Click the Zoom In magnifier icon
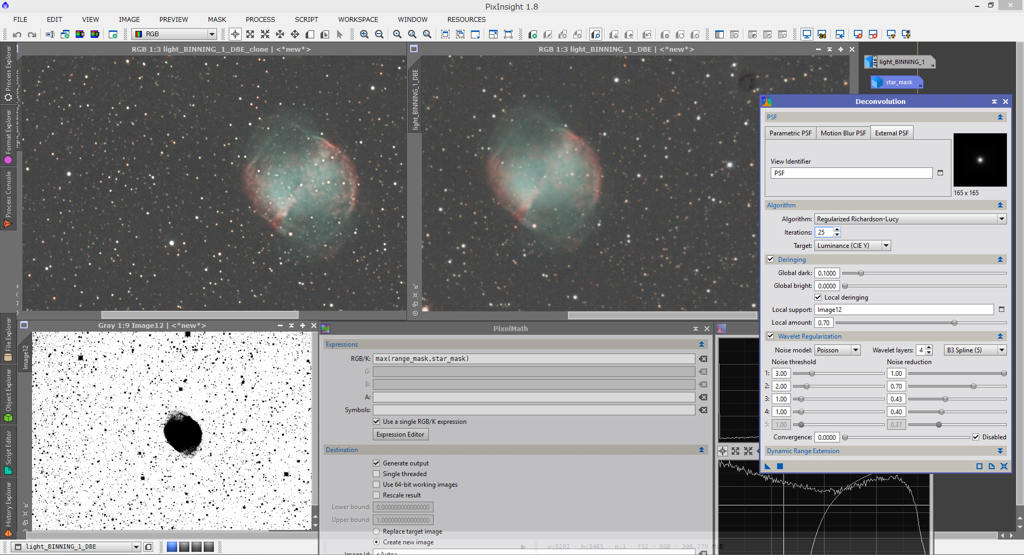 (x=364, y=34)
